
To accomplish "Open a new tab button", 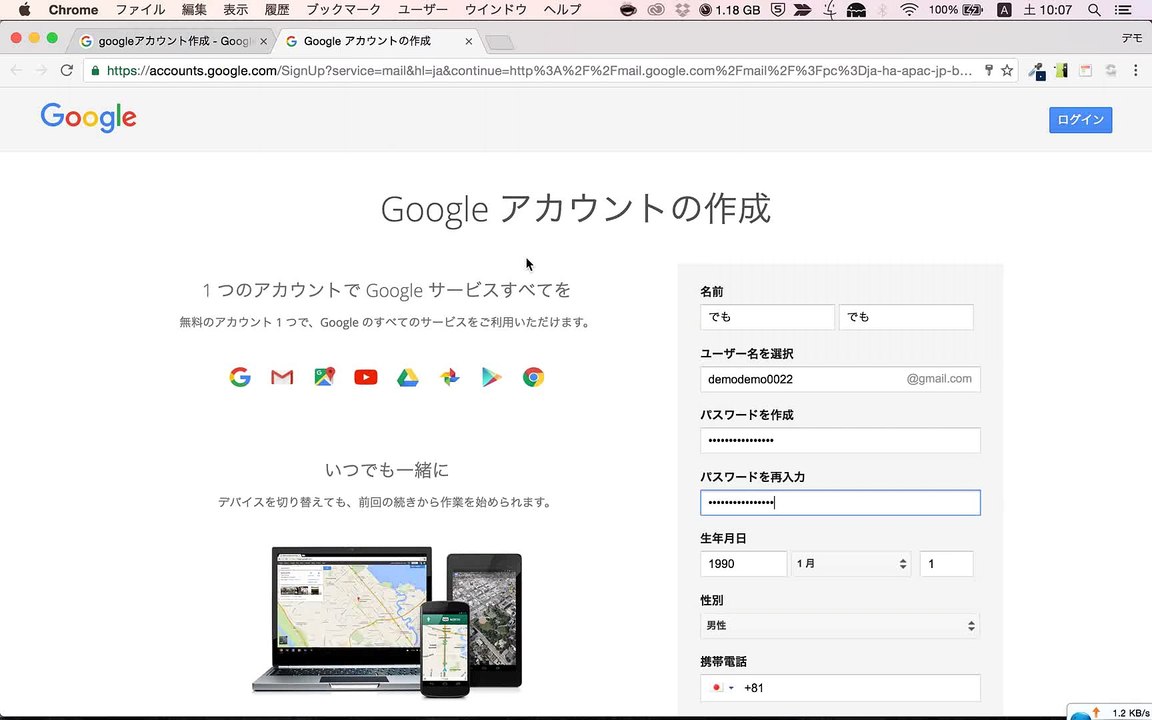I will pyautogui.click(x=500, y=43).
